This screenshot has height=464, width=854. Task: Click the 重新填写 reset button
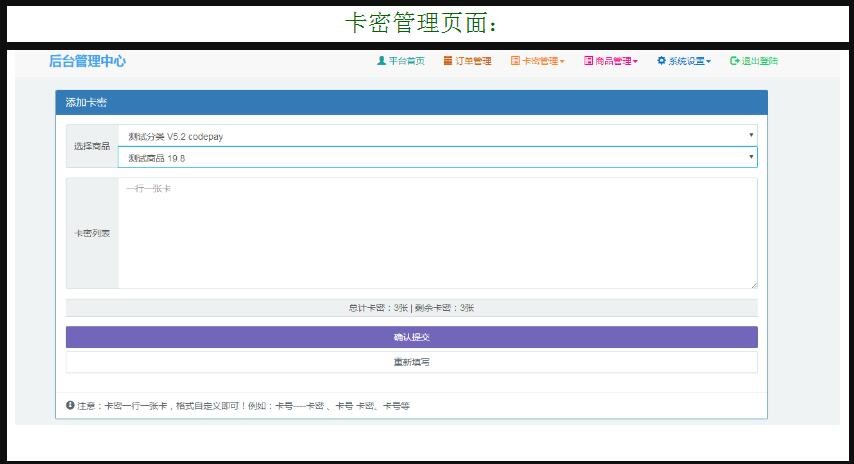click(x=412, y=362)
